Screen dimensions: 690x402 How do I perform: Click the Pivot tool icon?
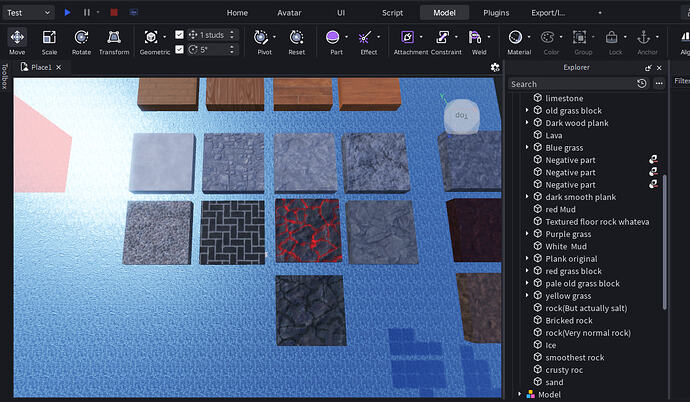(x=261, y=37)
